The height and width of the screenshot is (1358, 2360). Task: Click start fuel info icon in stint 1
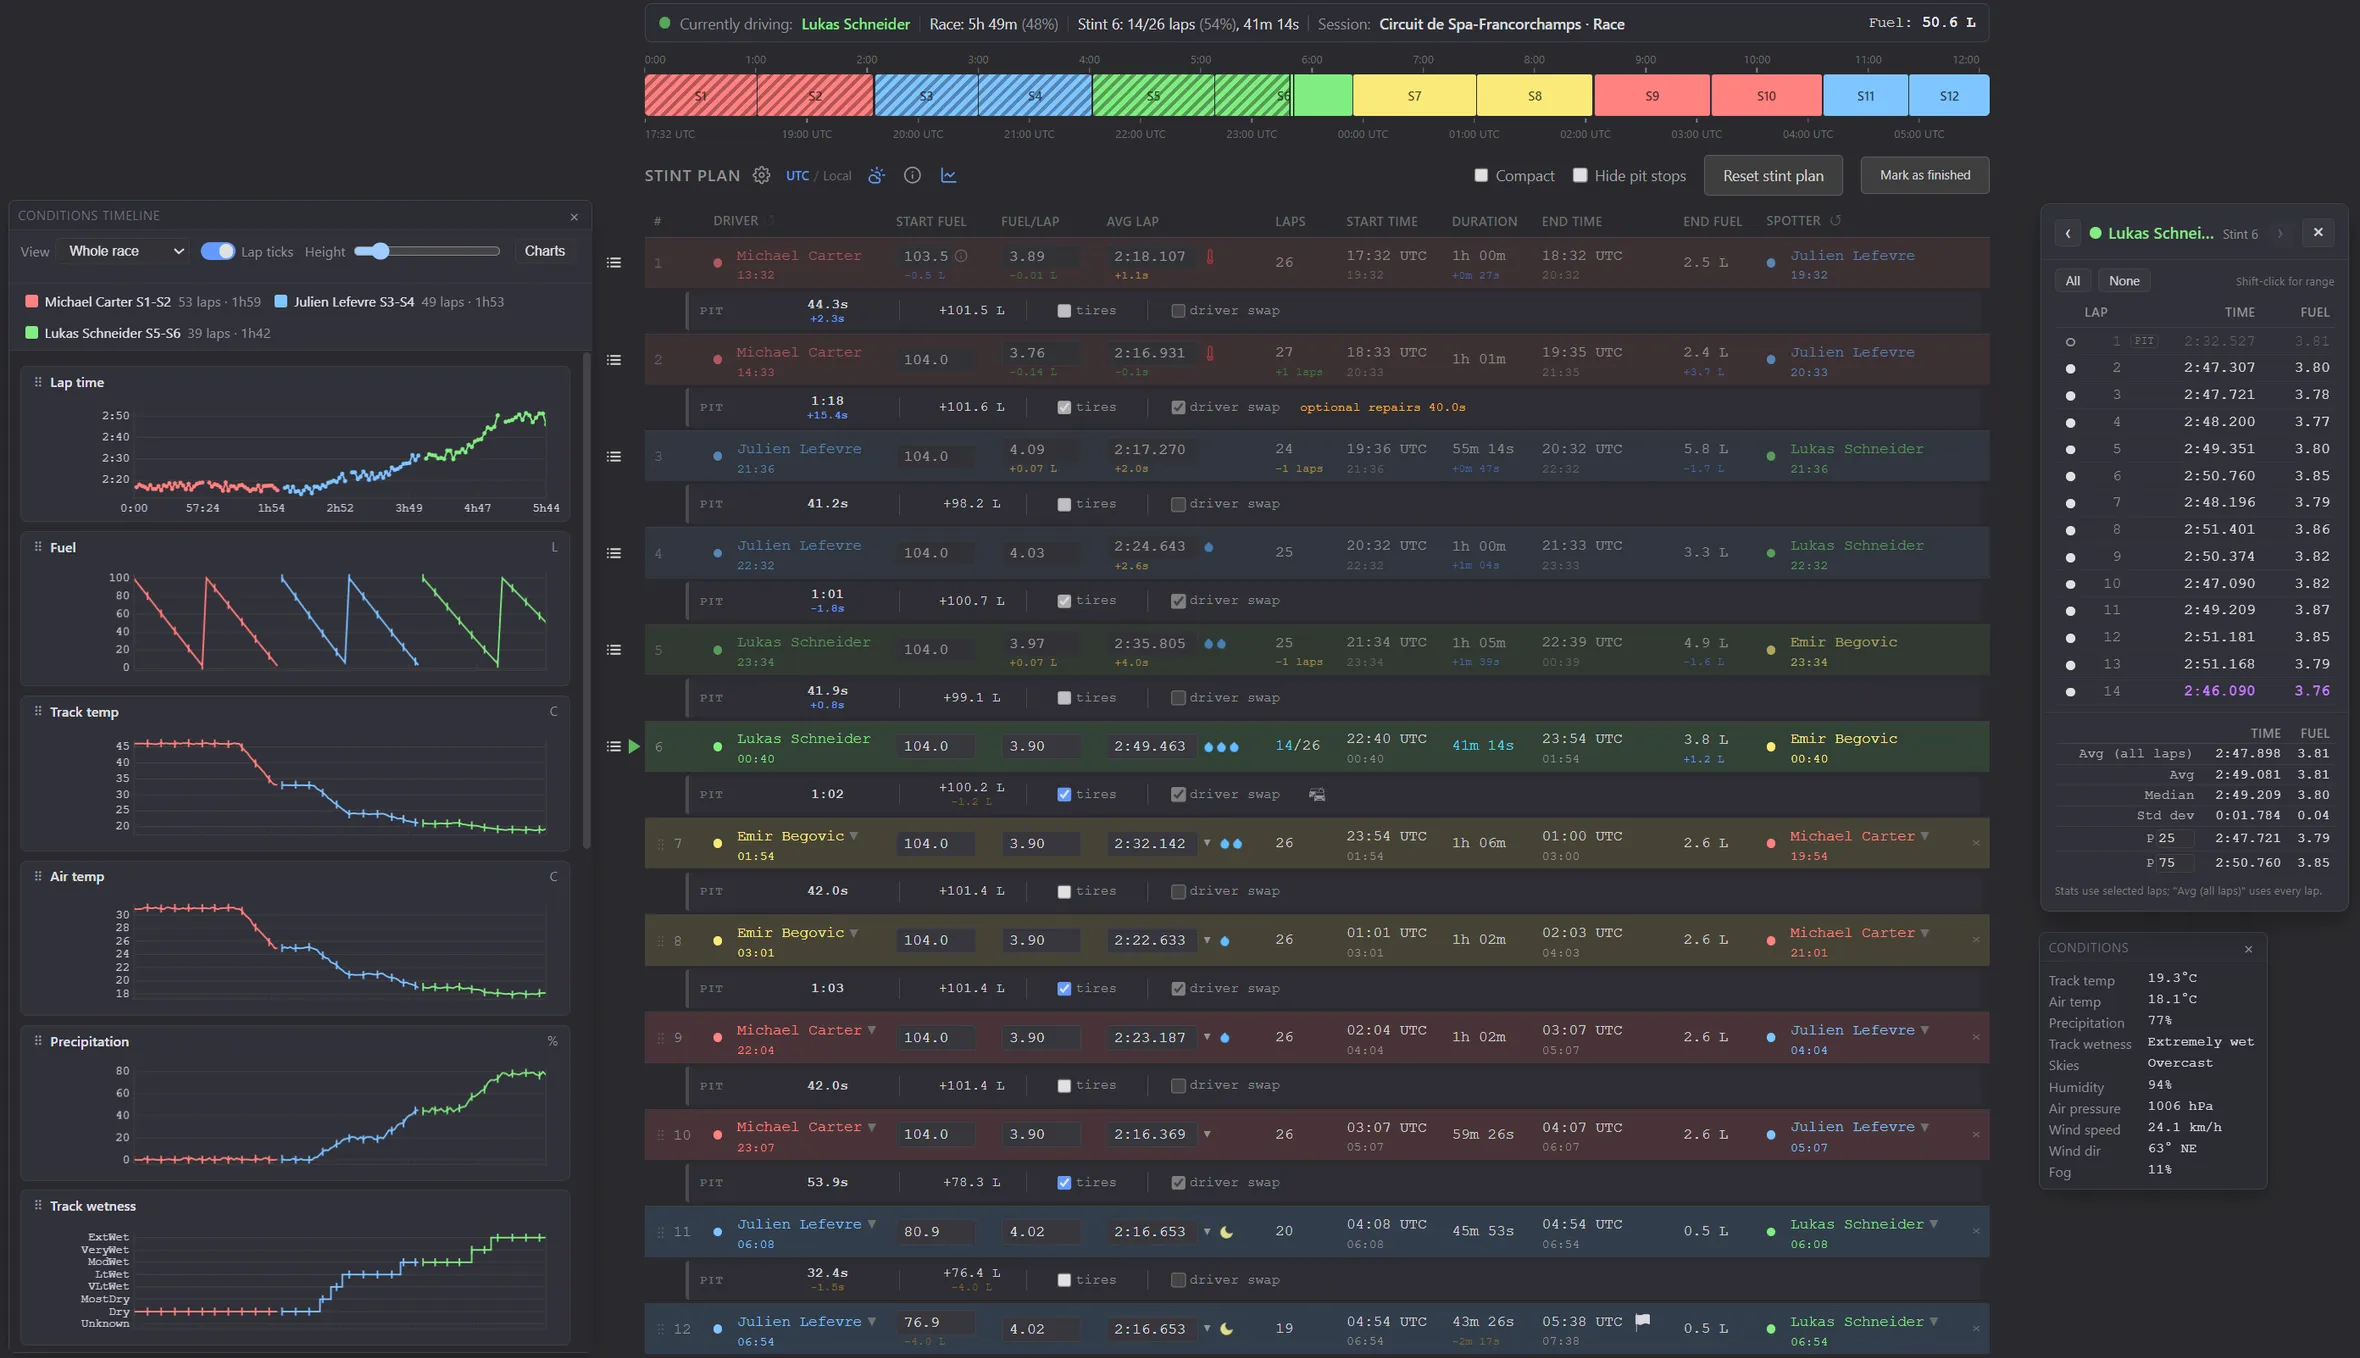[961, 256]
